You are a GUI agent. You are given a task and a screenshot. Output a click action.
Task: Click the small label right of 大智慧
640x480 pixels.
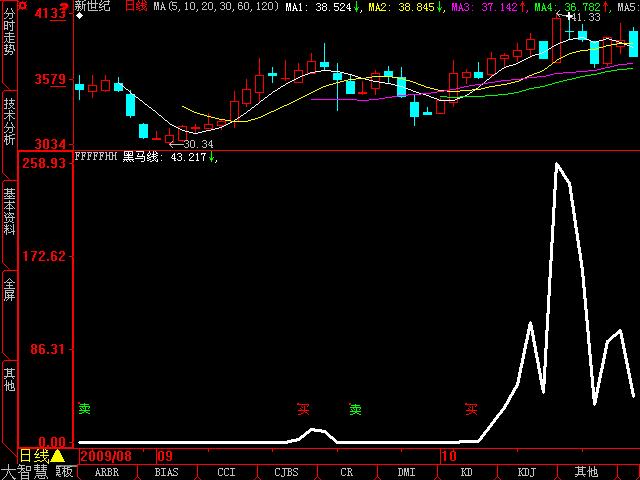64,472
